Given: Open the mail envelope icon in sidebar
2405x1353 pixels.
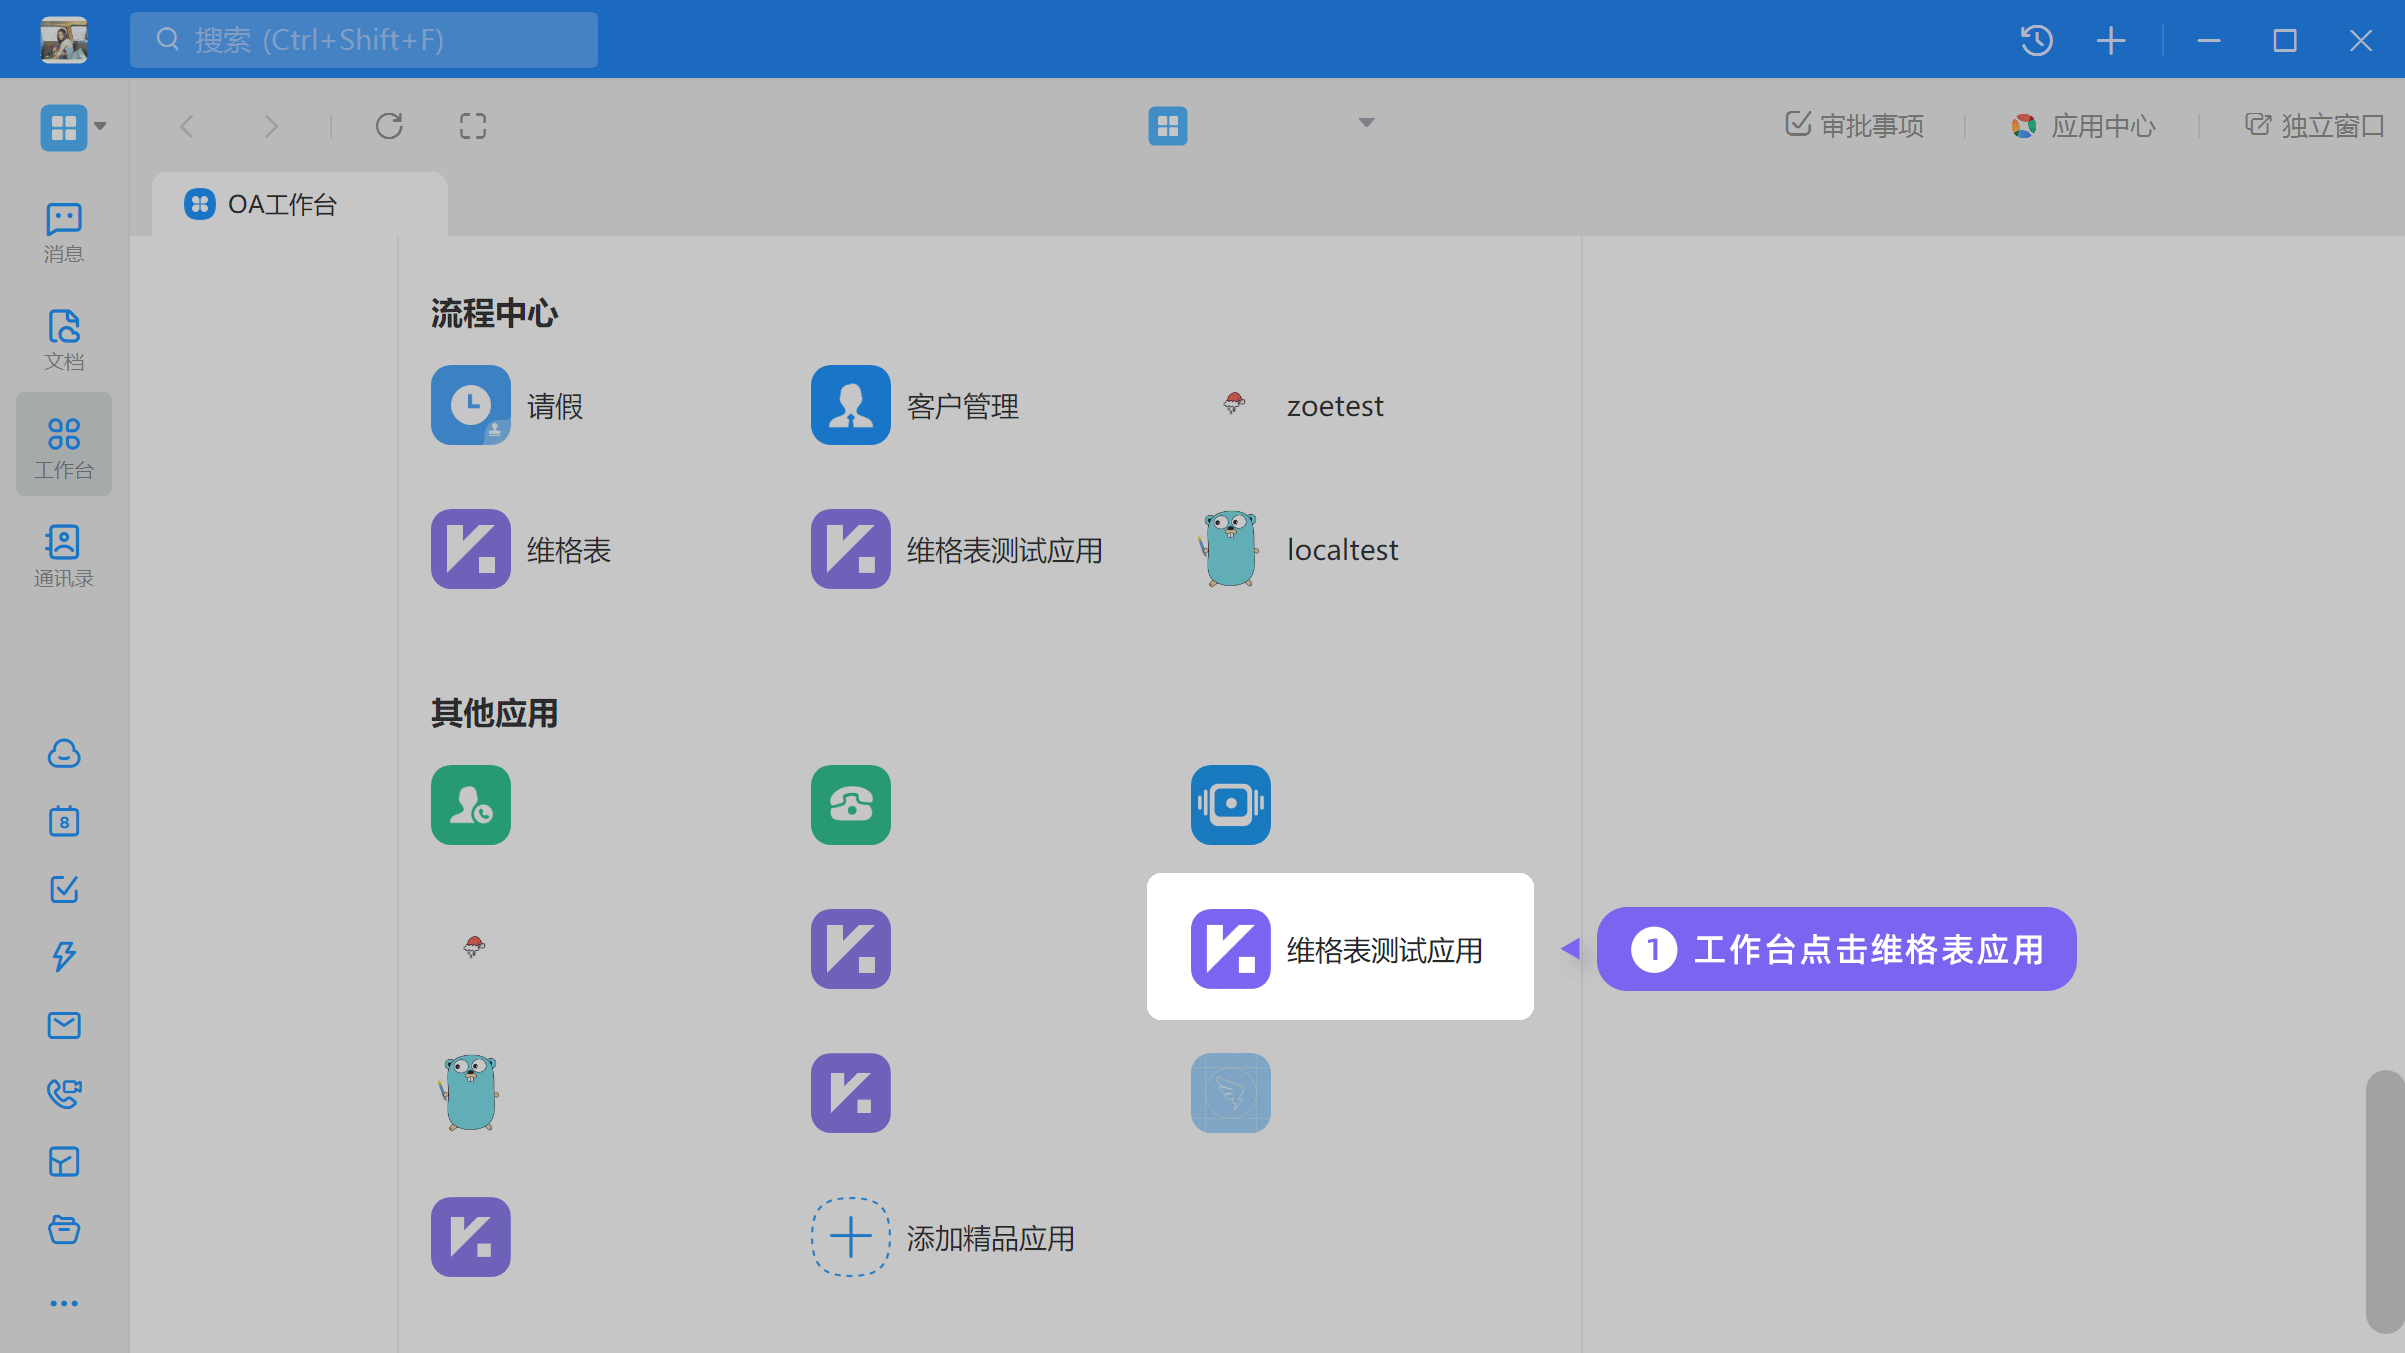Looking at the screenshot, I should tap(64, 1025).
